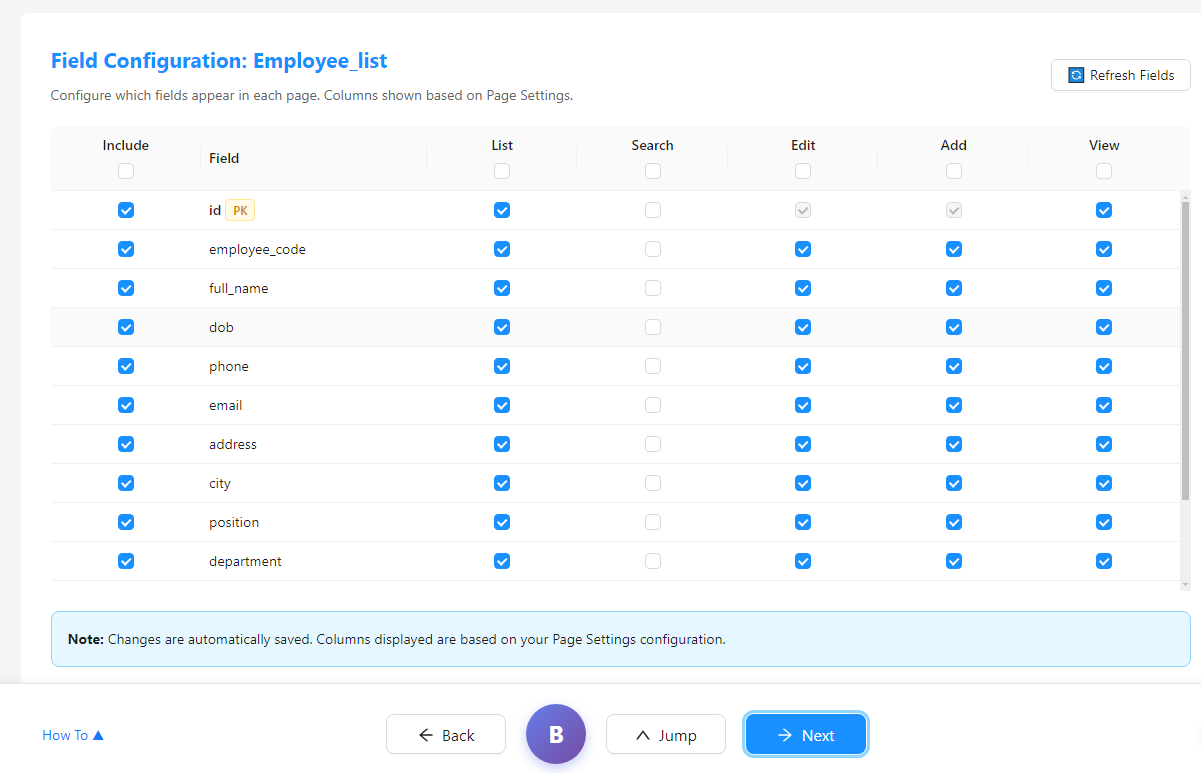Toggle select-all checkbox under Search header

point(653,171)
